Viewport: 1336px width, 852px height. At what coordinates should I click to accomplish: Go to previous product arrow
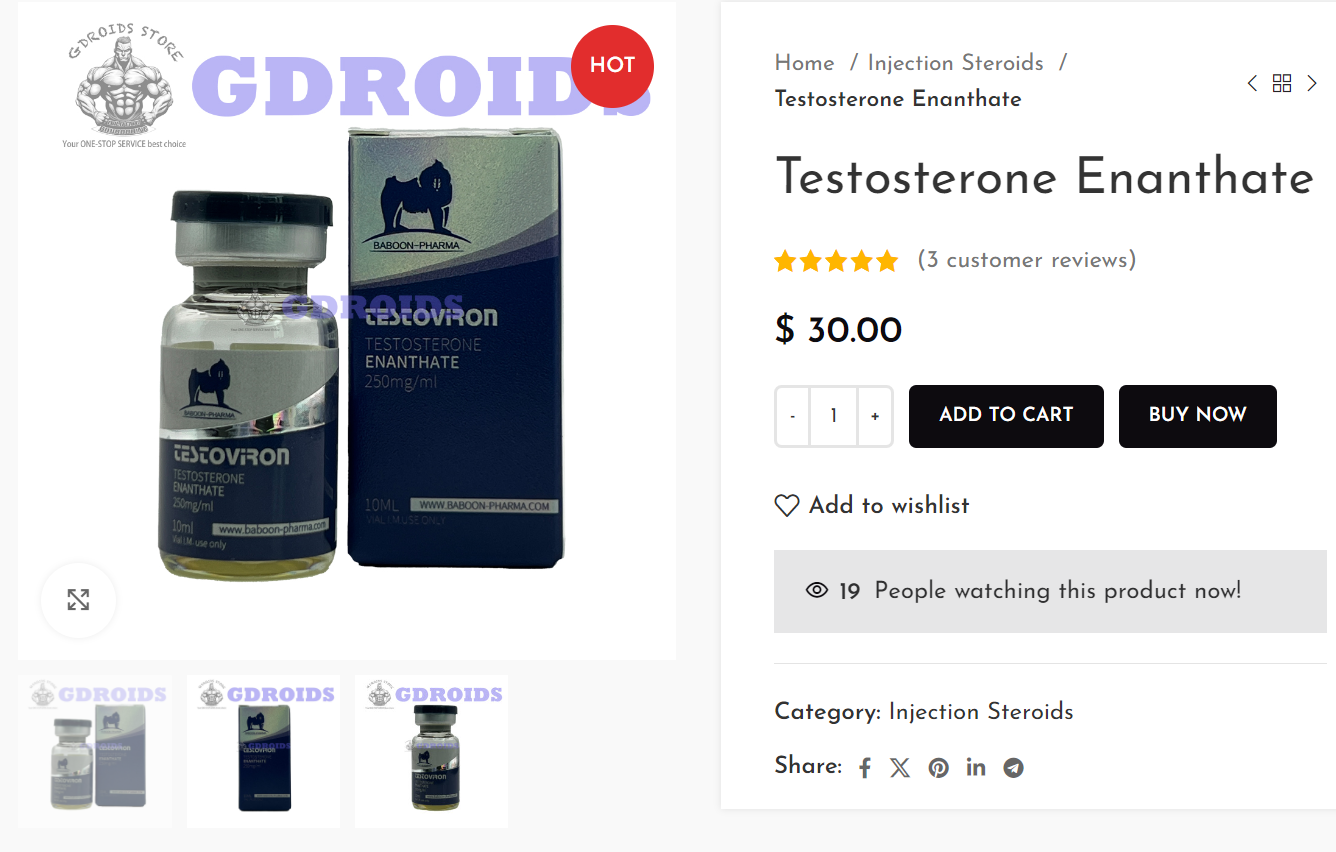[1252, 83]
